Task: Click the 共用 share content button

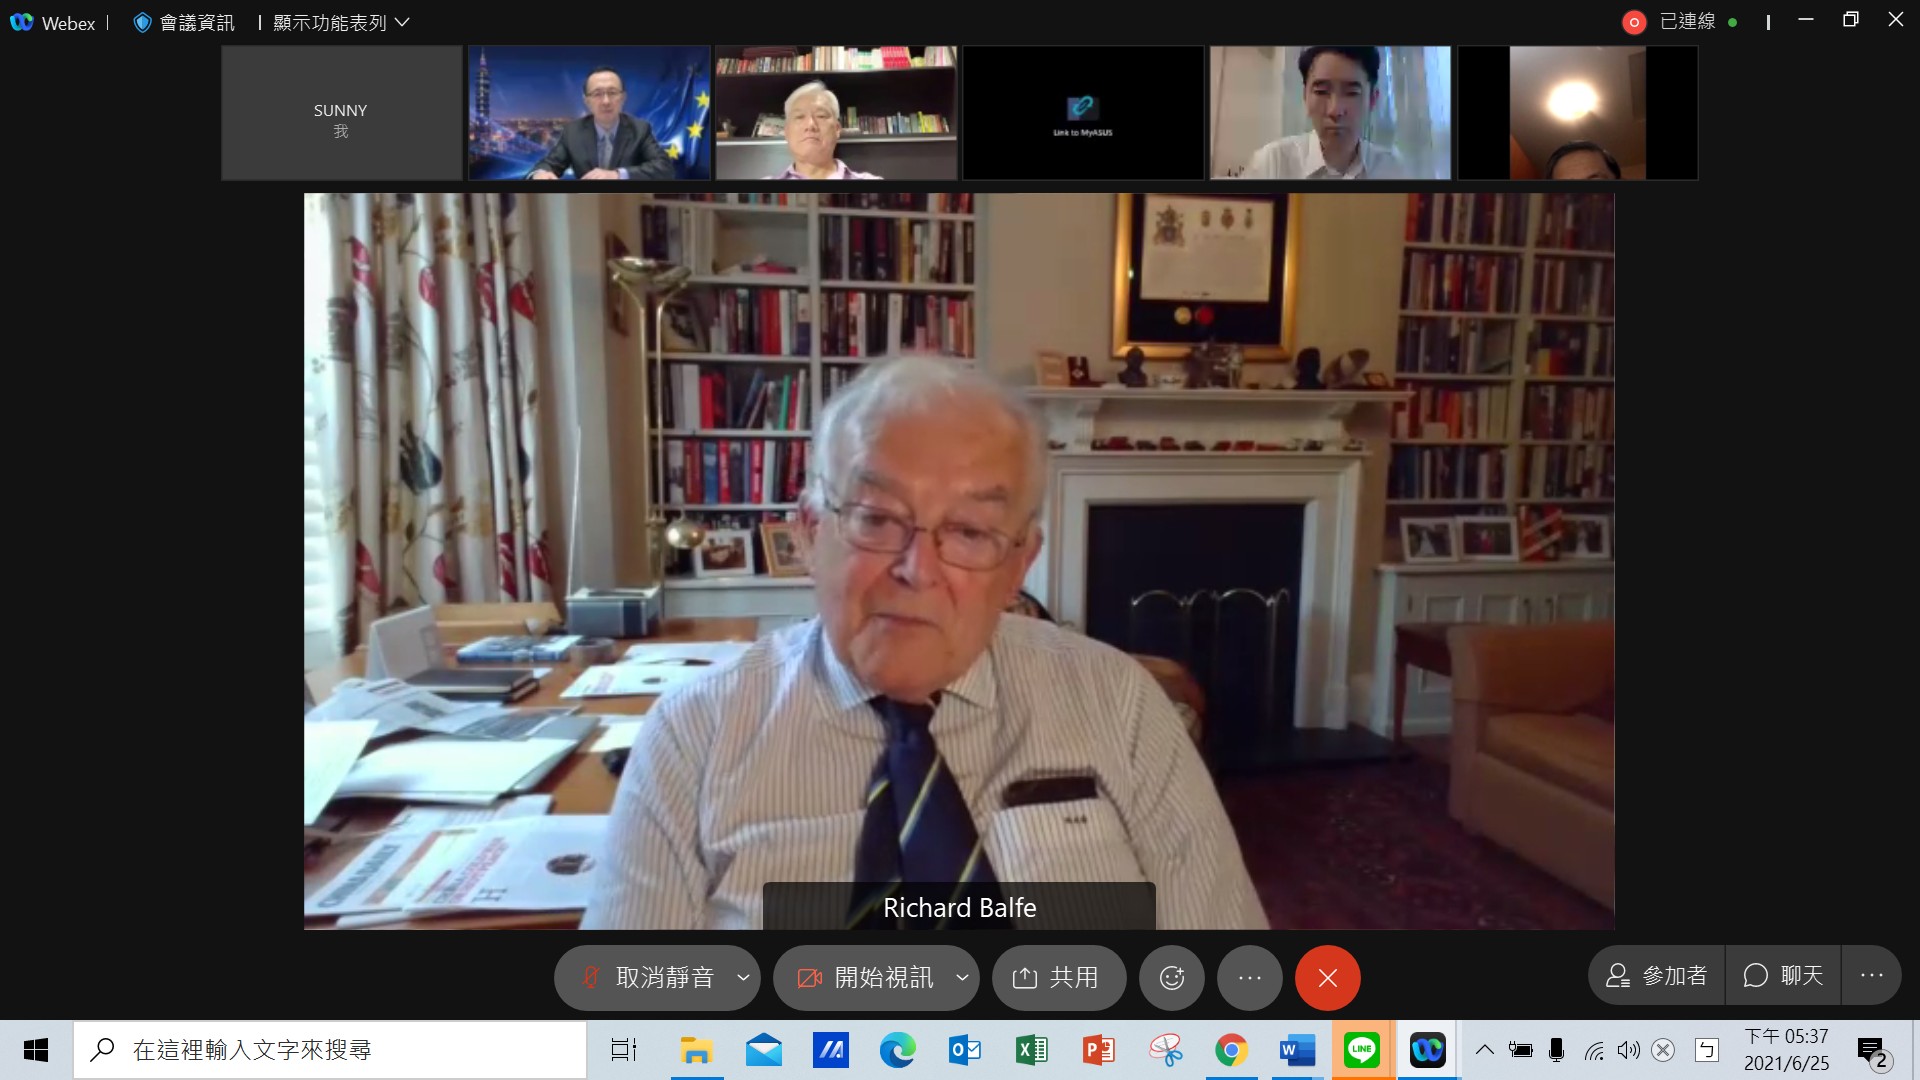Action: pyautogui.click(x=1057, y=977)
